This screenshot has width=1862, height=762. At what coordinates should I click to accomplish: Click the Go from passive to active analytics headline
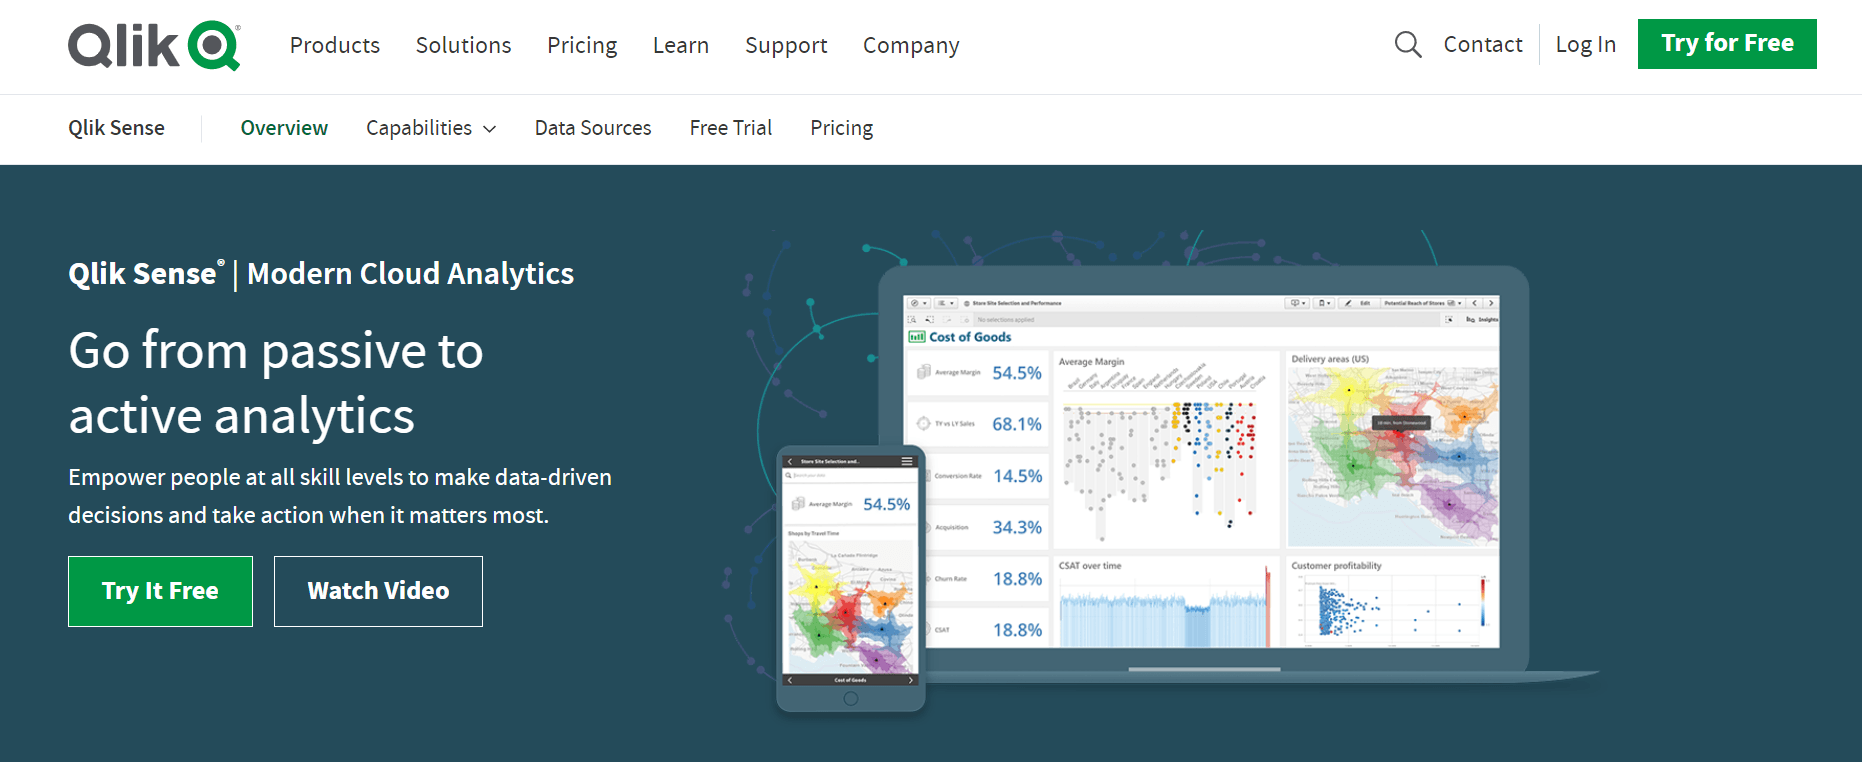276,383
